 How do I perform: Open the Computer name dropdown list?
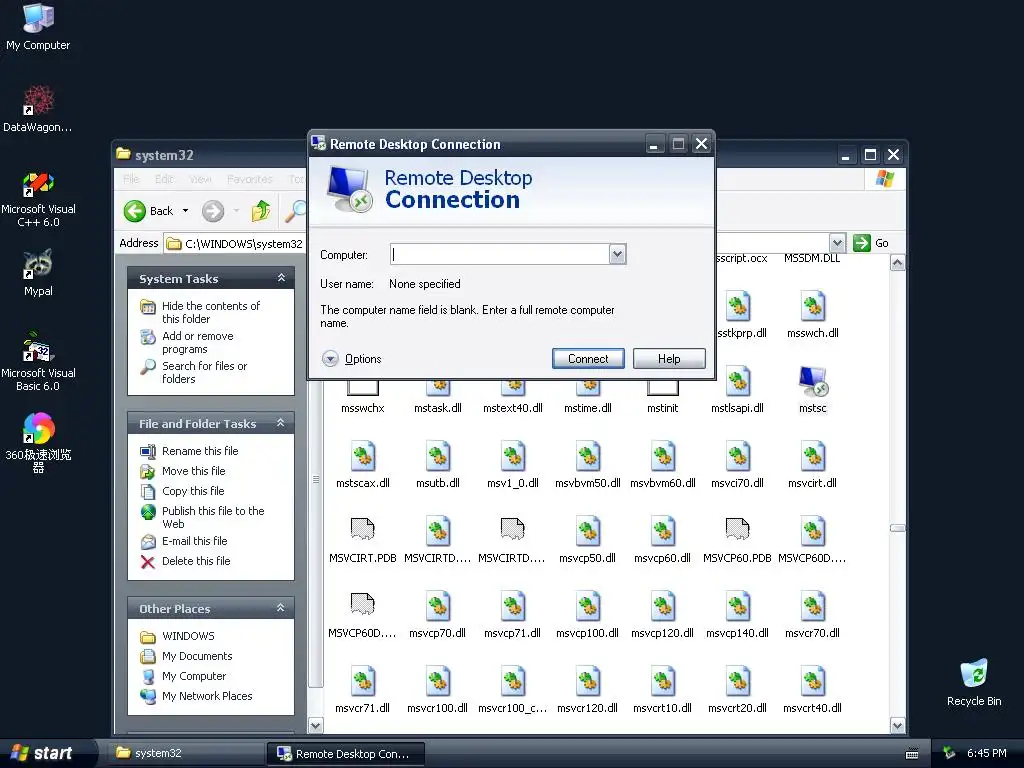coord(617,254)
